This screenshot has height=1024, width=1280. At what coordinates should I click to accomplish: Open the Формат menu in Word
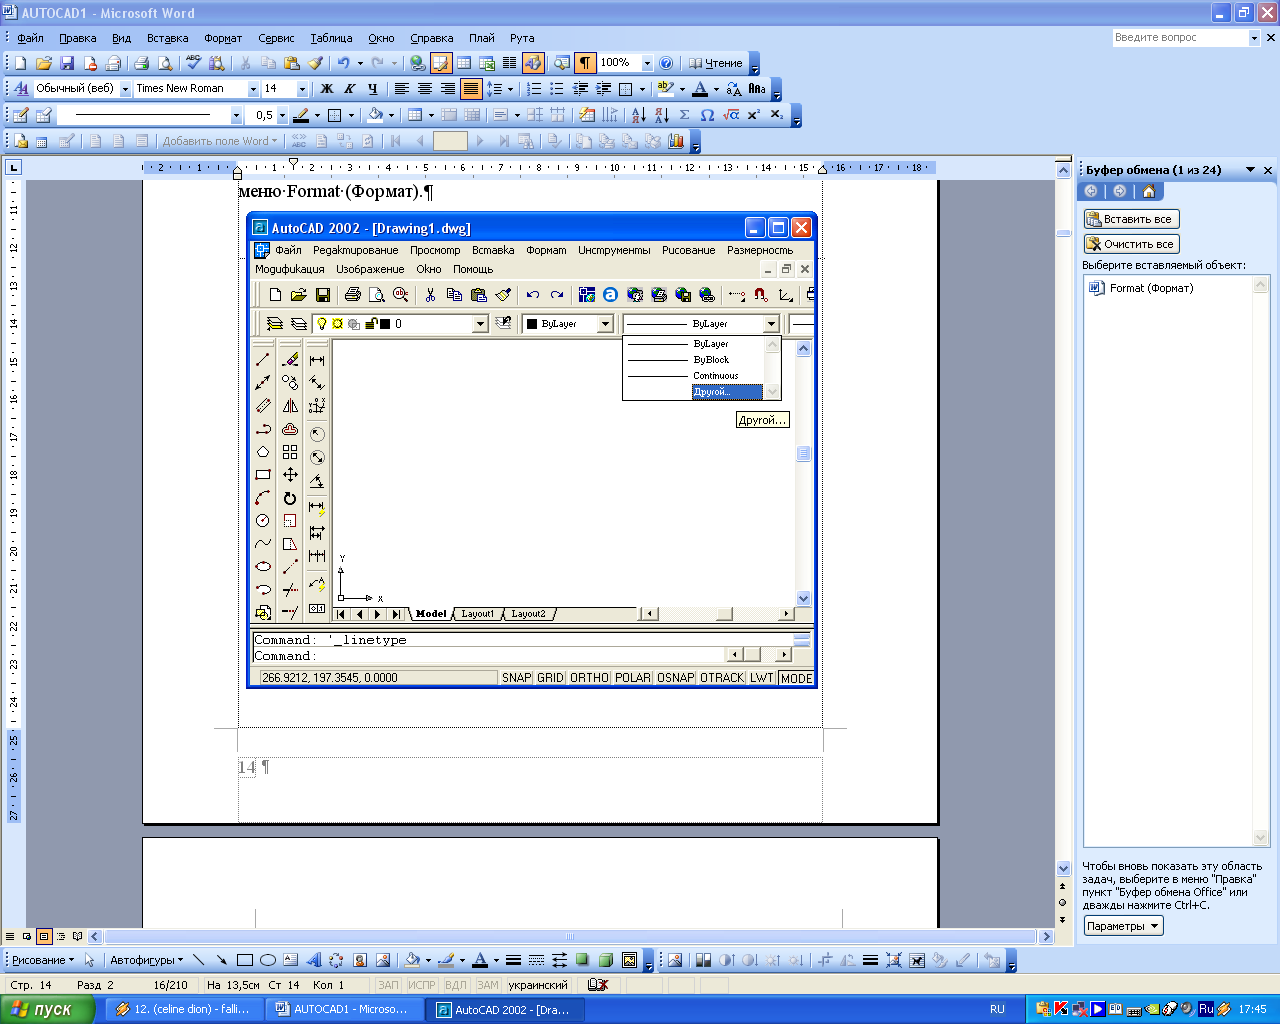point(223,38)
